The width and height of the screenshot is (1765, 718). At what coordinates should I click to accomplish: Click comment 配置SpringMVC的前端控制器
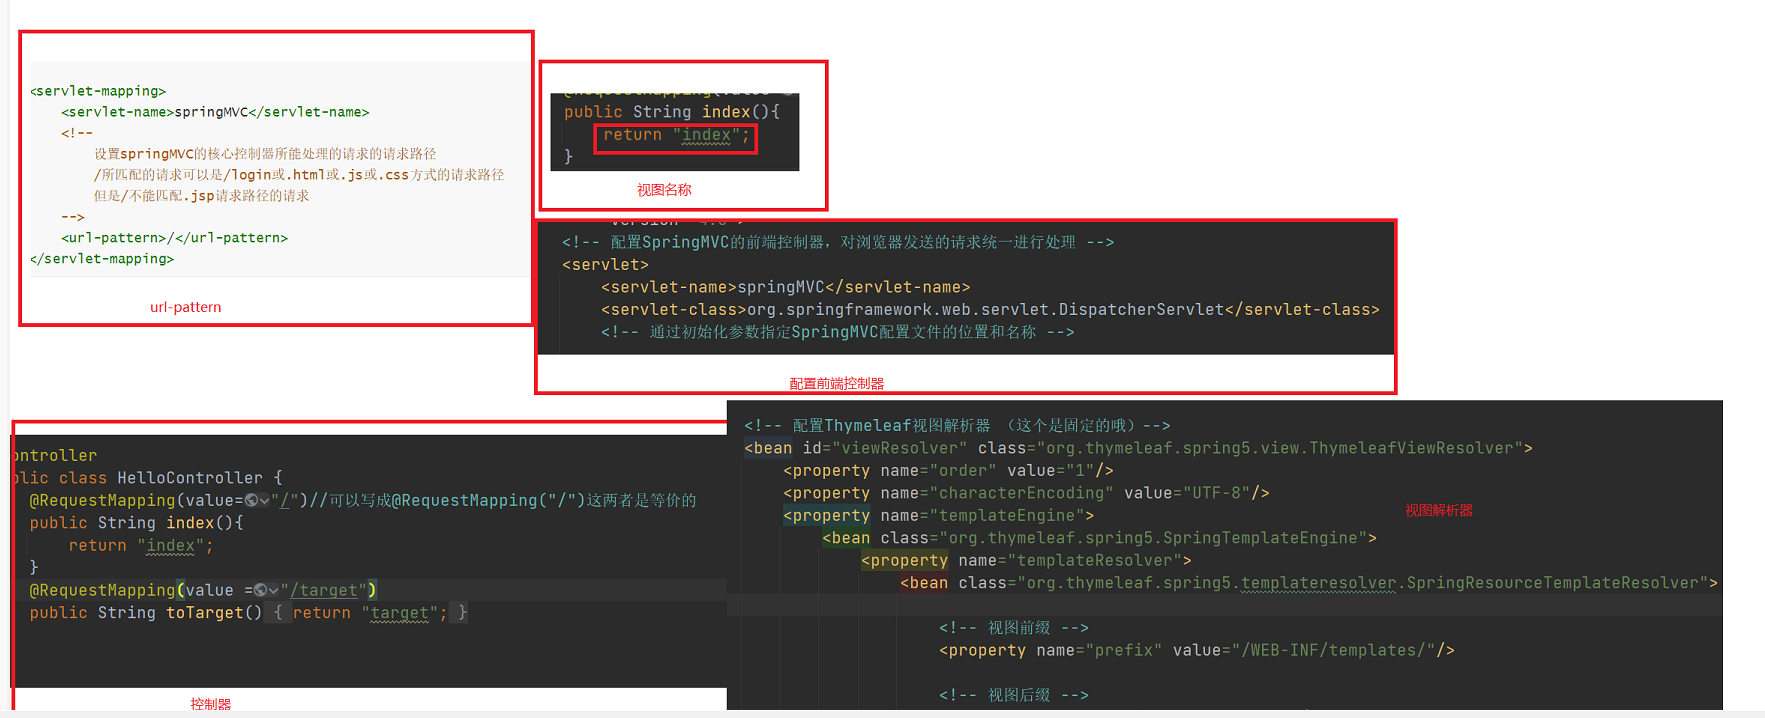click(838, 242)
